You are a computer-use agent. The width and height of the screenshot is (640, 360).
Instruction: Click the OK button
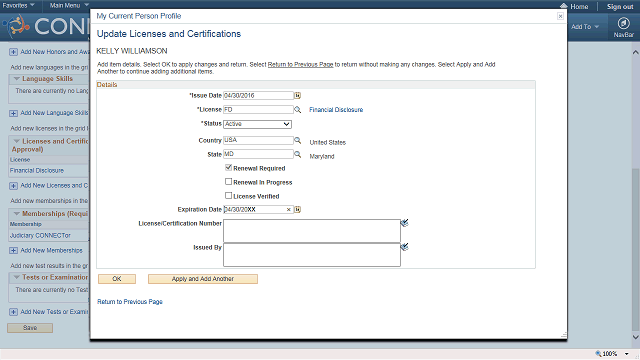(x=117, y=279)
